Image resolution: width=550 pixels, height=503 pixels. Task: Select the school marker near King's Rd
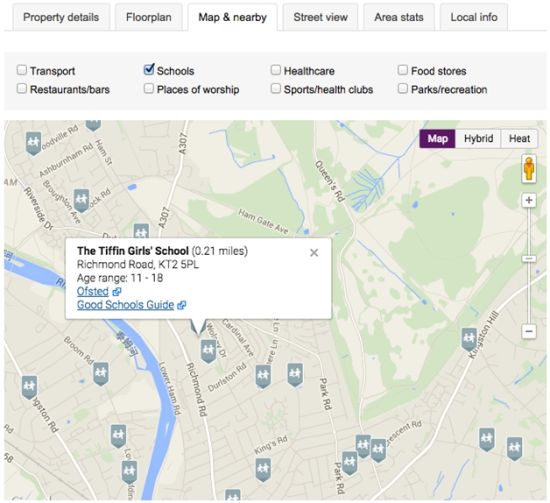(x=263, y=470)
